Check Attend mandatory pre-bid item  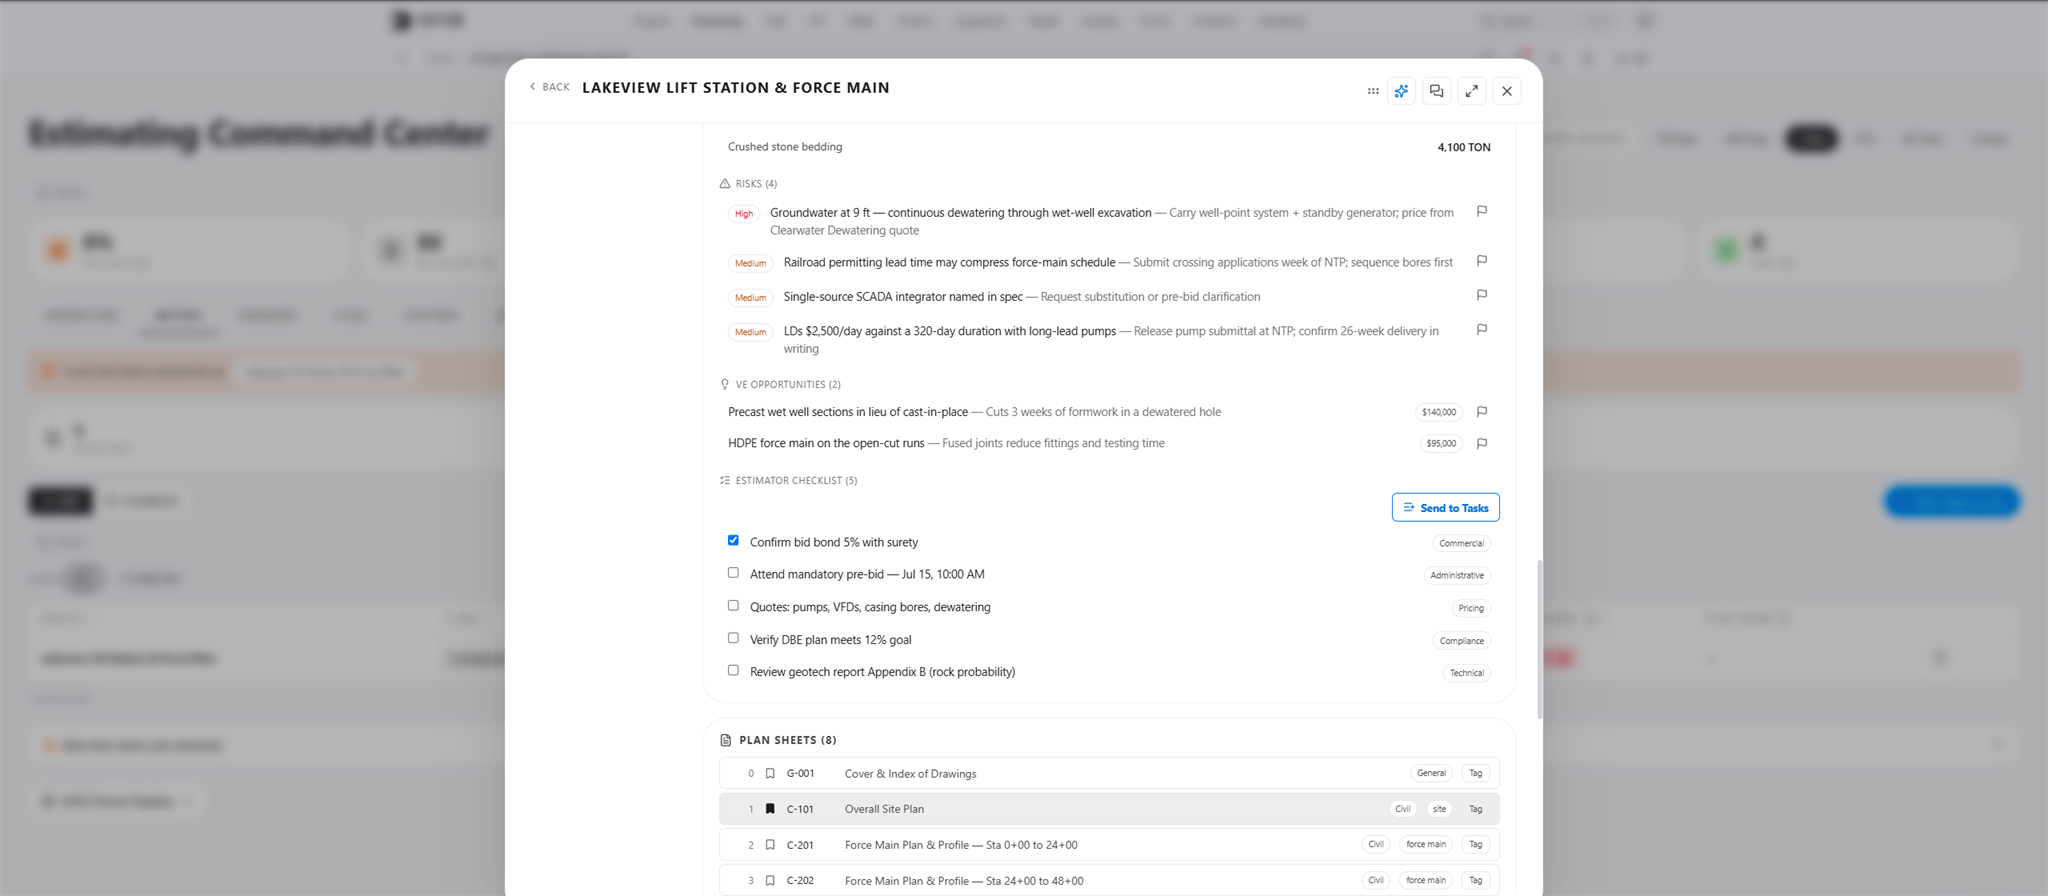click(x=733, y=573)
